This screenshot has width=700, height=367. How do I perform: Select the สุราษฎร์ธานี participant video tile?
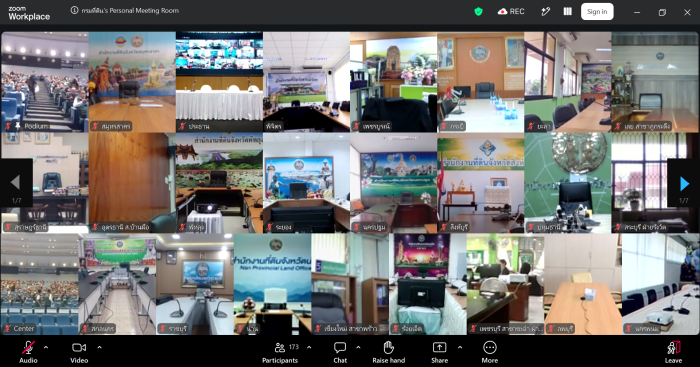(45, 183)
